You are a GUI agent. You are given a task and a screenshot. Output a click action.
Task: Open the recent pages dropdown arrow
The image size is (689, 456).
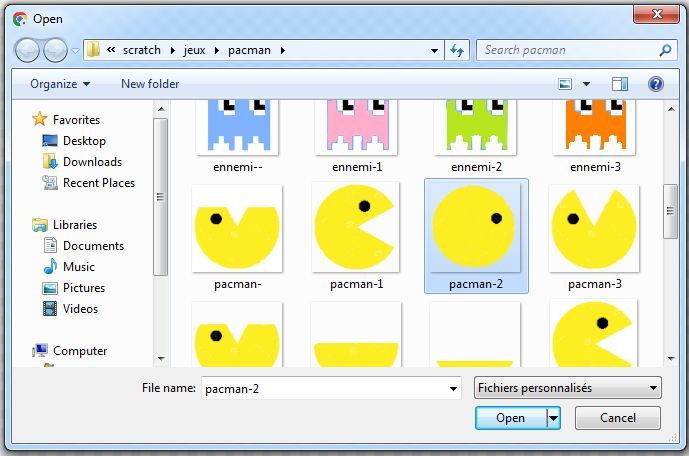75,51
